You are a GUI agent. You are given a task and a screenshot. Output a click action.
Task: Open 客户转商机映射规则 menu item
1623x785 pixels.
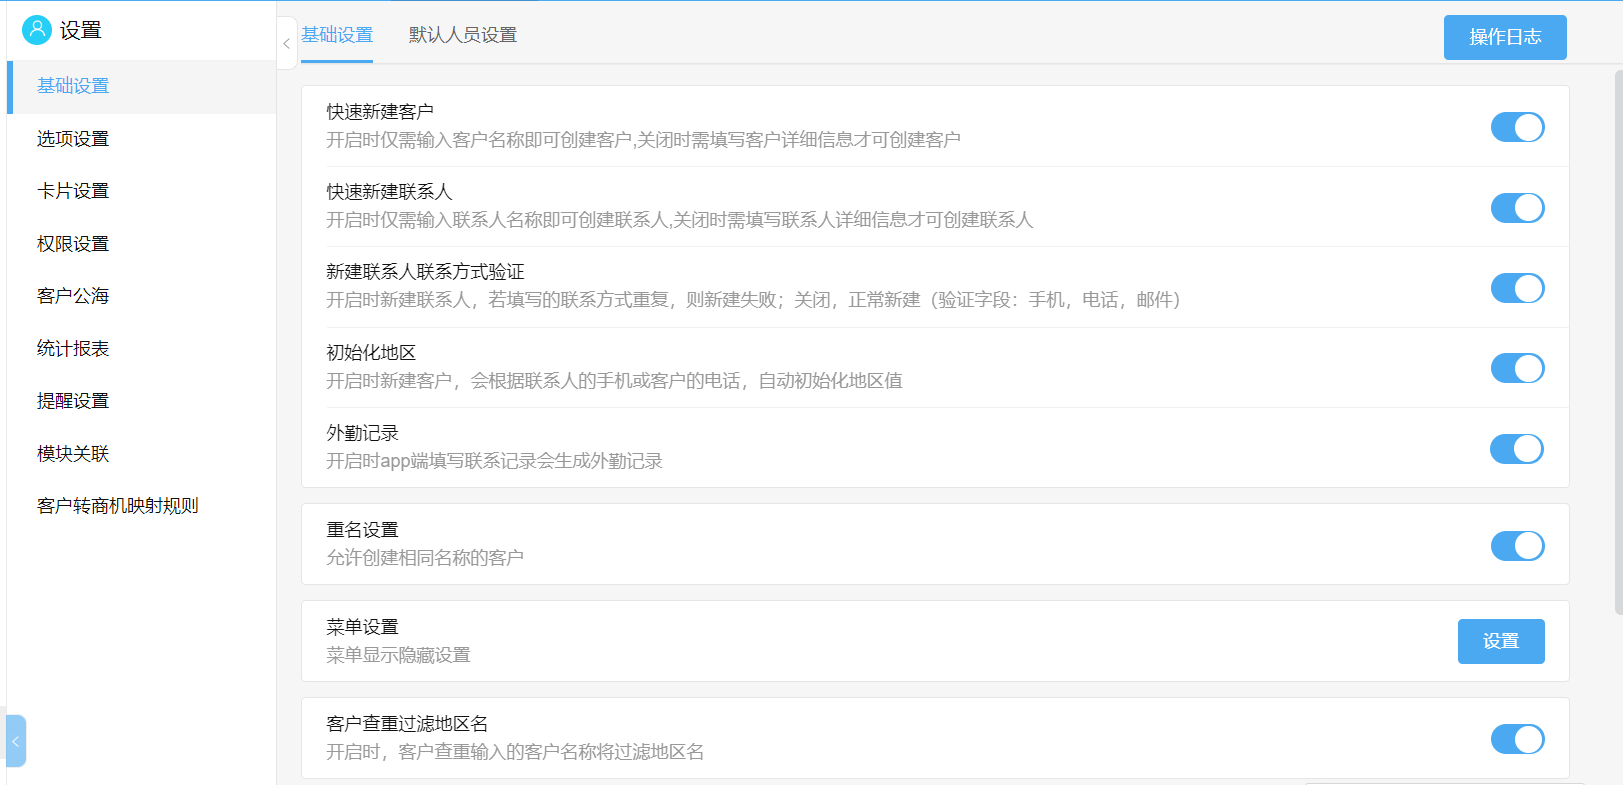pos(118,506)
